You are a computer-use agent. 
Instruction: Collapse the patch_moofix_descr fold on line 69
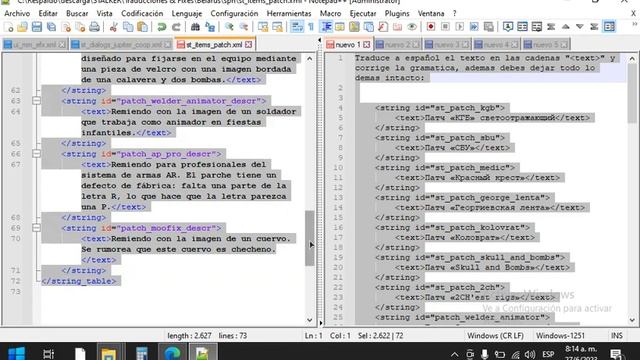point(36,228)
